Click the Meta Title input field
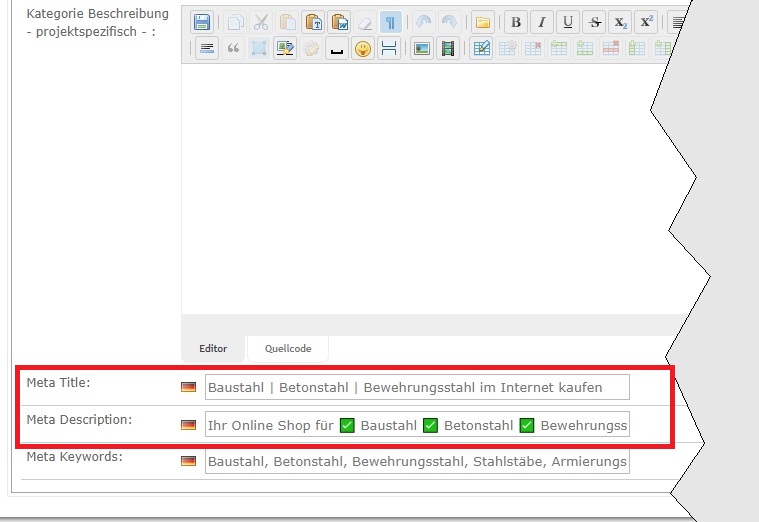 [417, 387]
